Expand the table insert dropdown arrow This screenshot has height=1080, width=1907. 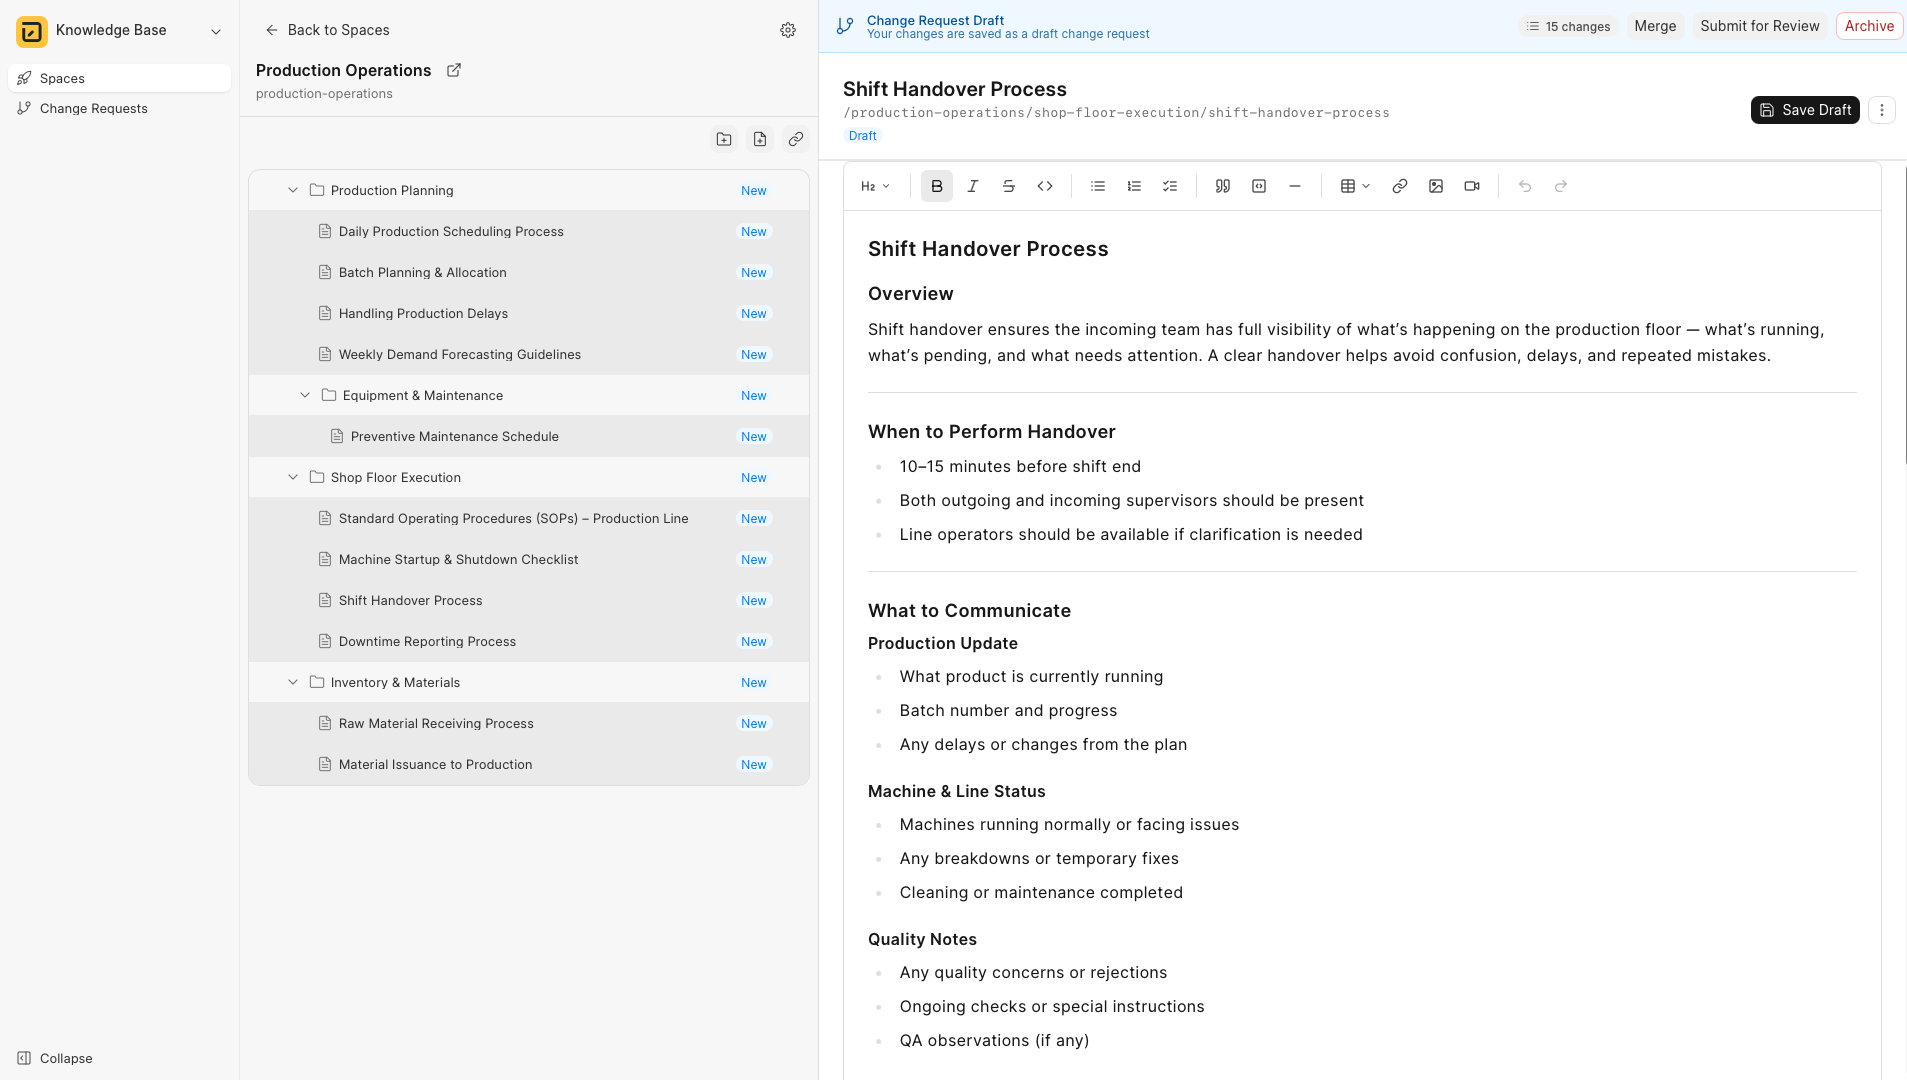[x=1366, y=186]
